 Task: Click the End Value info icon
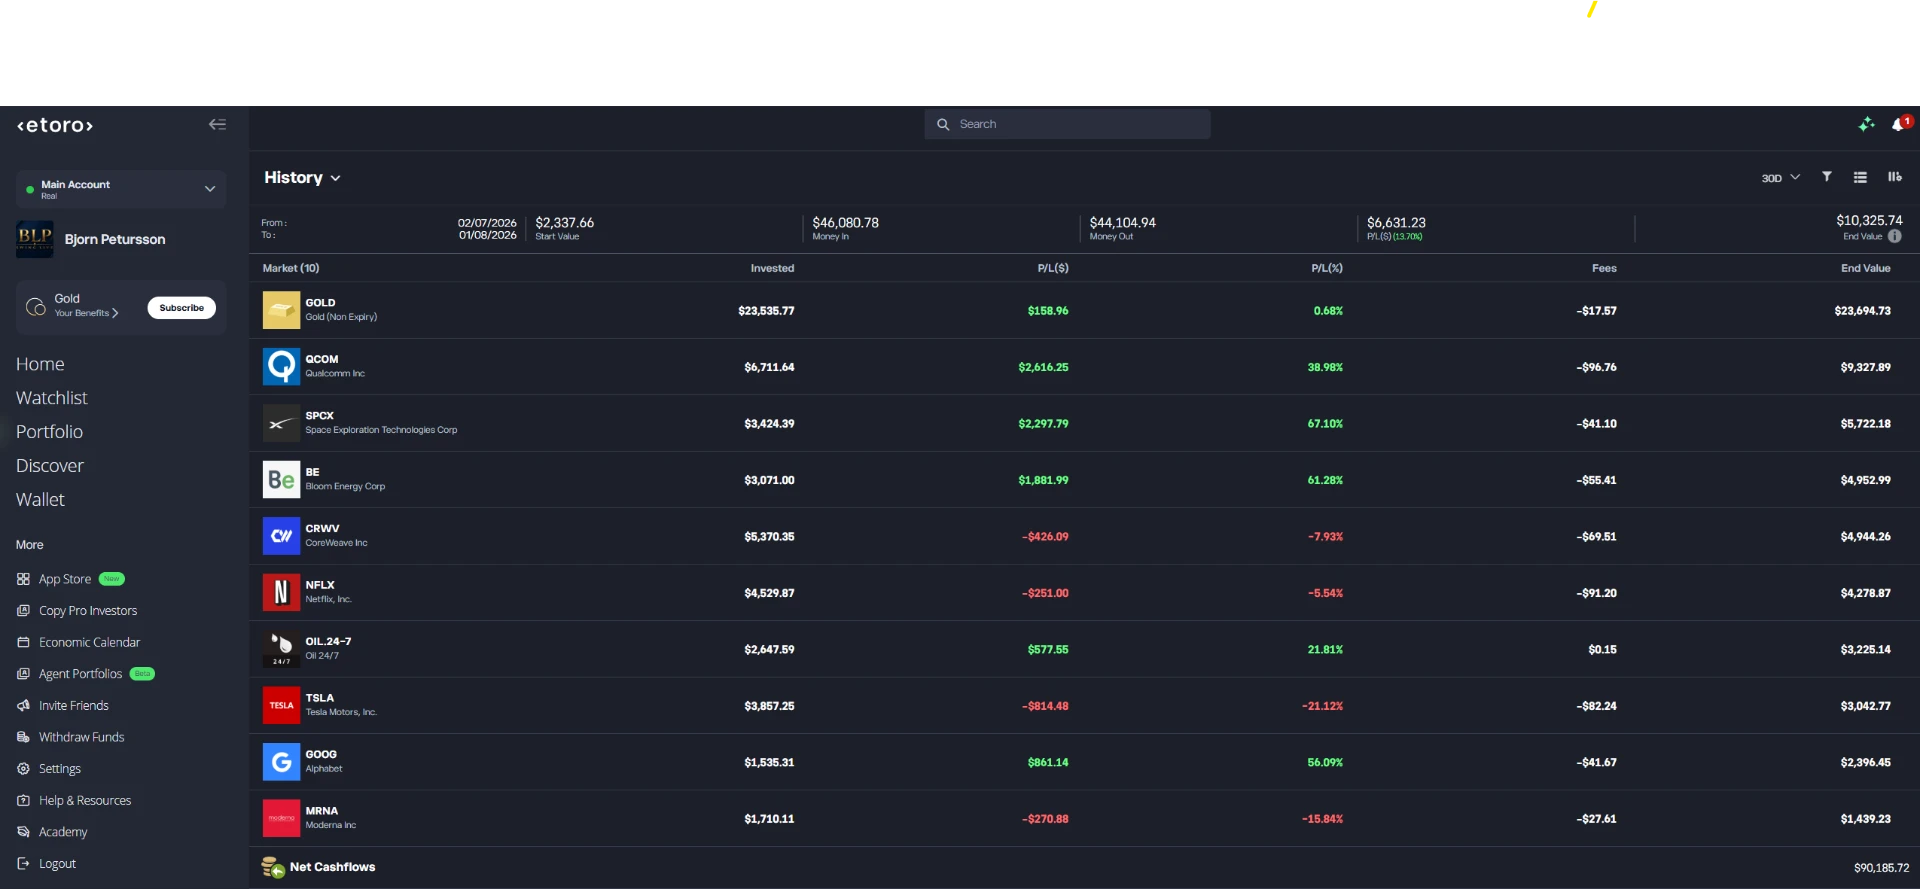(x=1895, y=237)
